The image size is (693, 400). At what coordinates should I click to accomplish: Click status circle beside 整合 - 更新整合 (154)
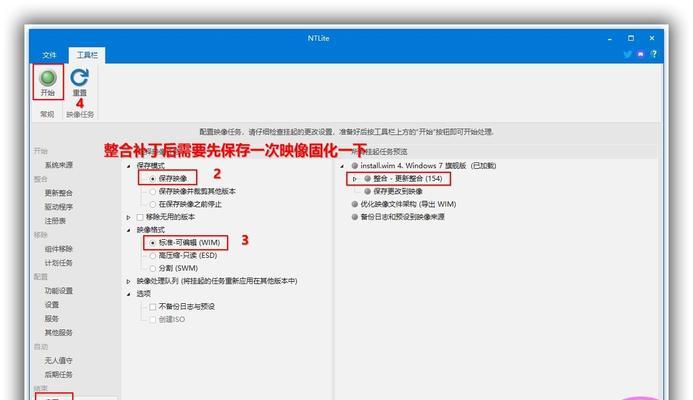coord(367,179)
